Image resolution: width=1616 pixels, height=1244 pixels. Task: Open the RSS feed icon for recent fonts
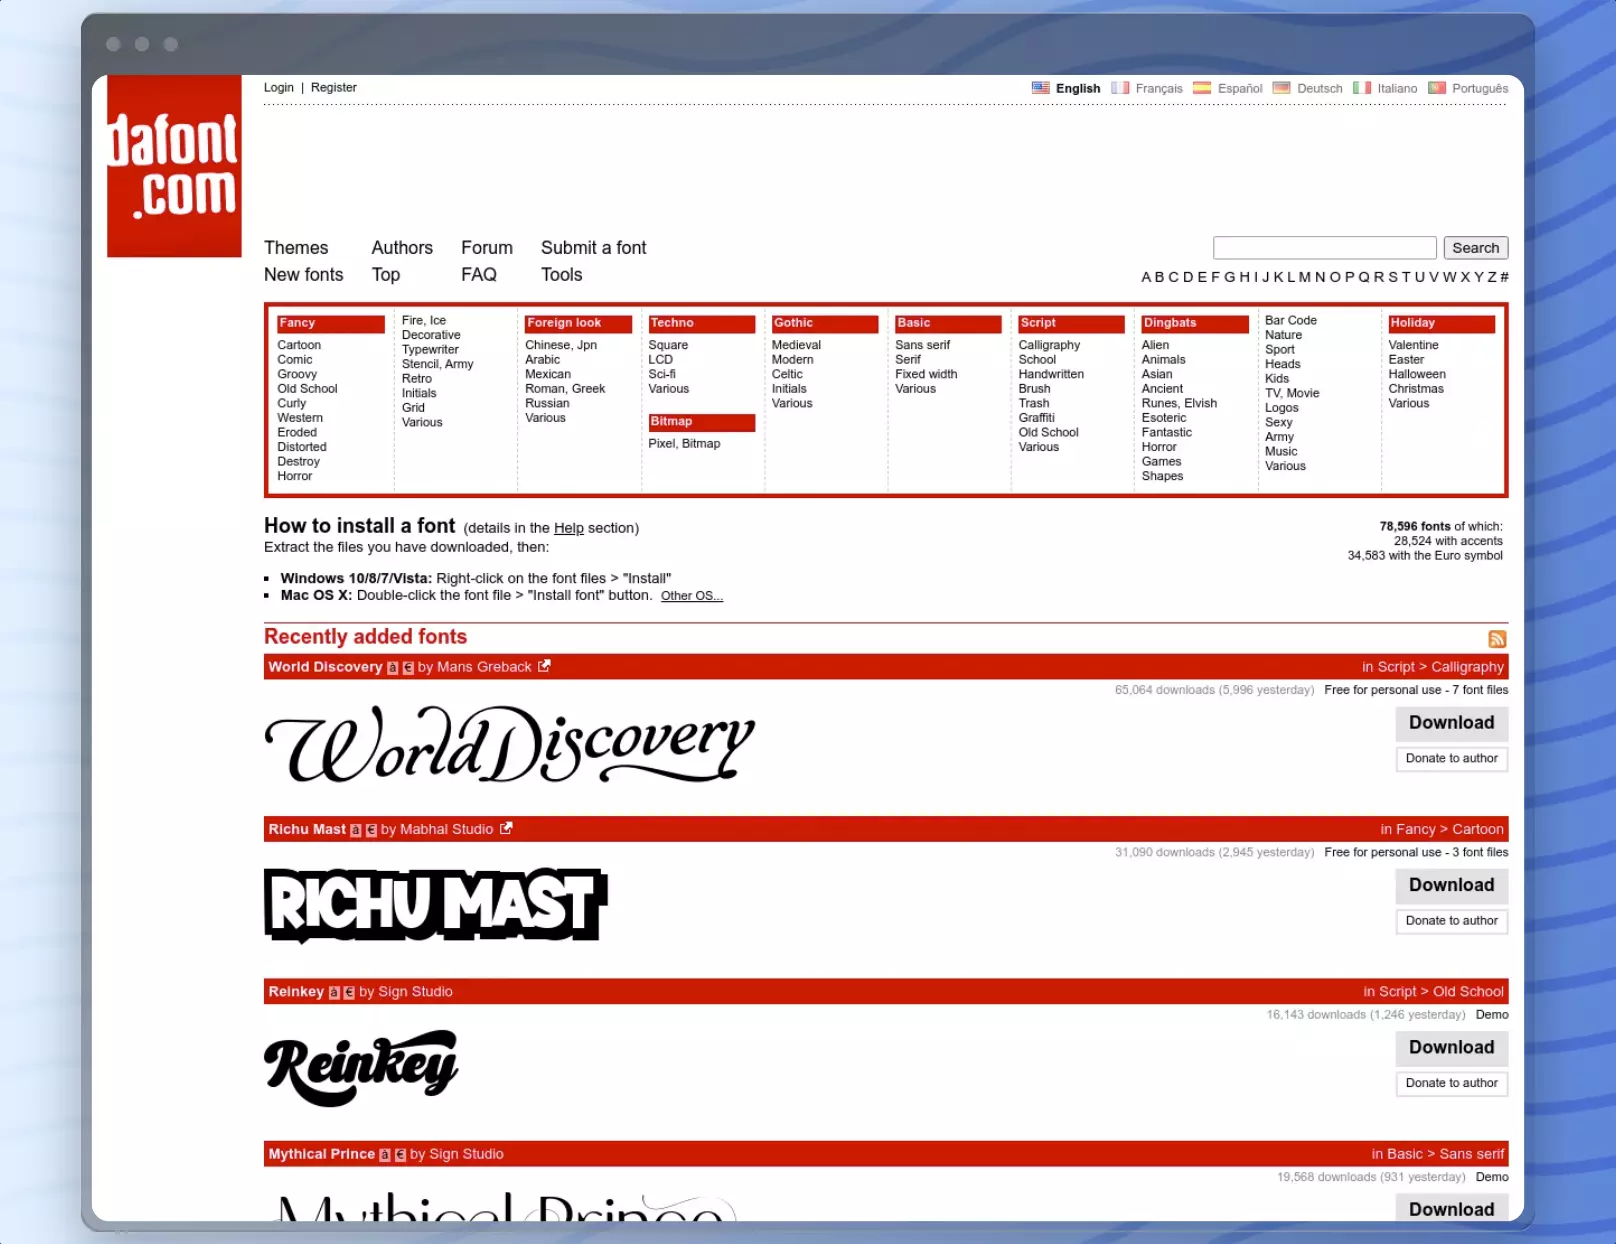click(x=1497, y=639)
